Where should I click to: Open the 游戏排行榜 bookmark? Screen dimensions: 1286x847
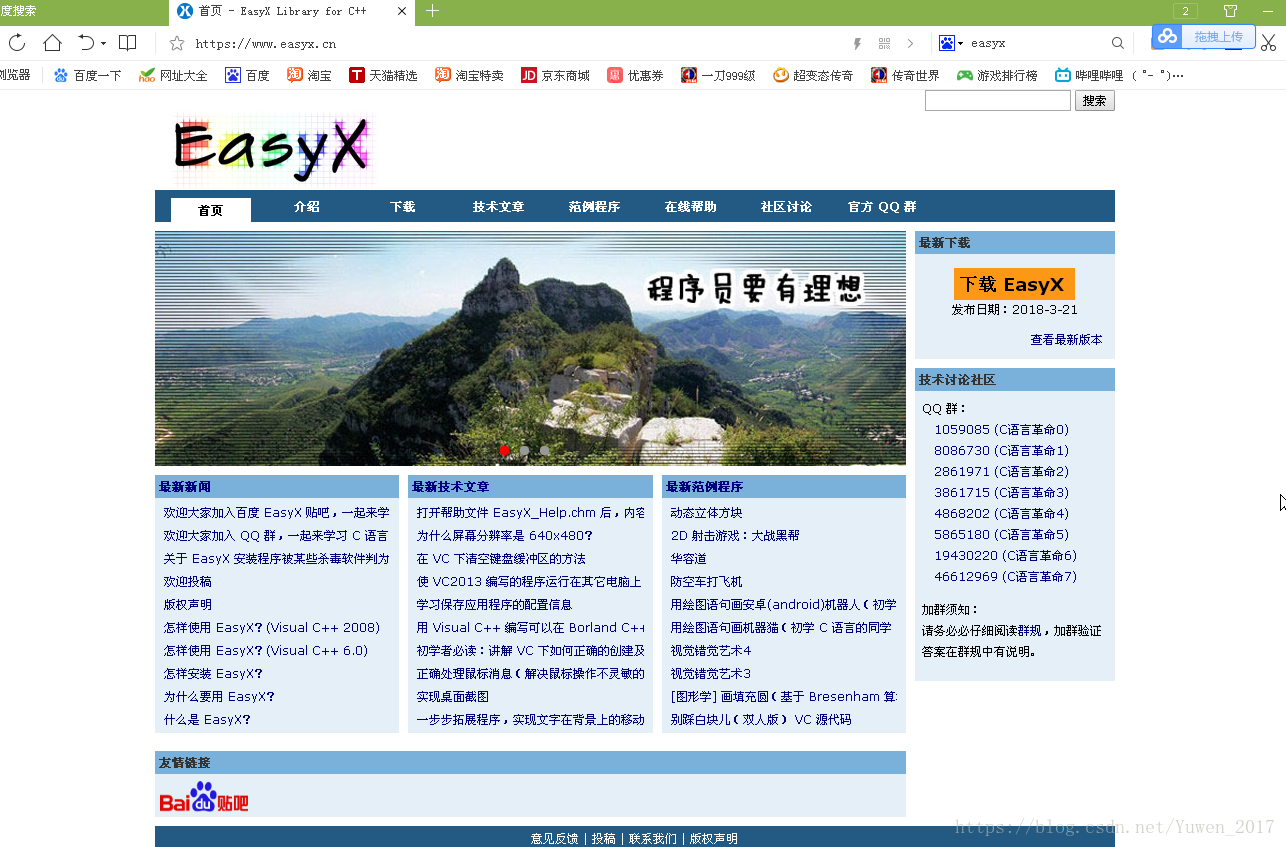click(997, 75)
